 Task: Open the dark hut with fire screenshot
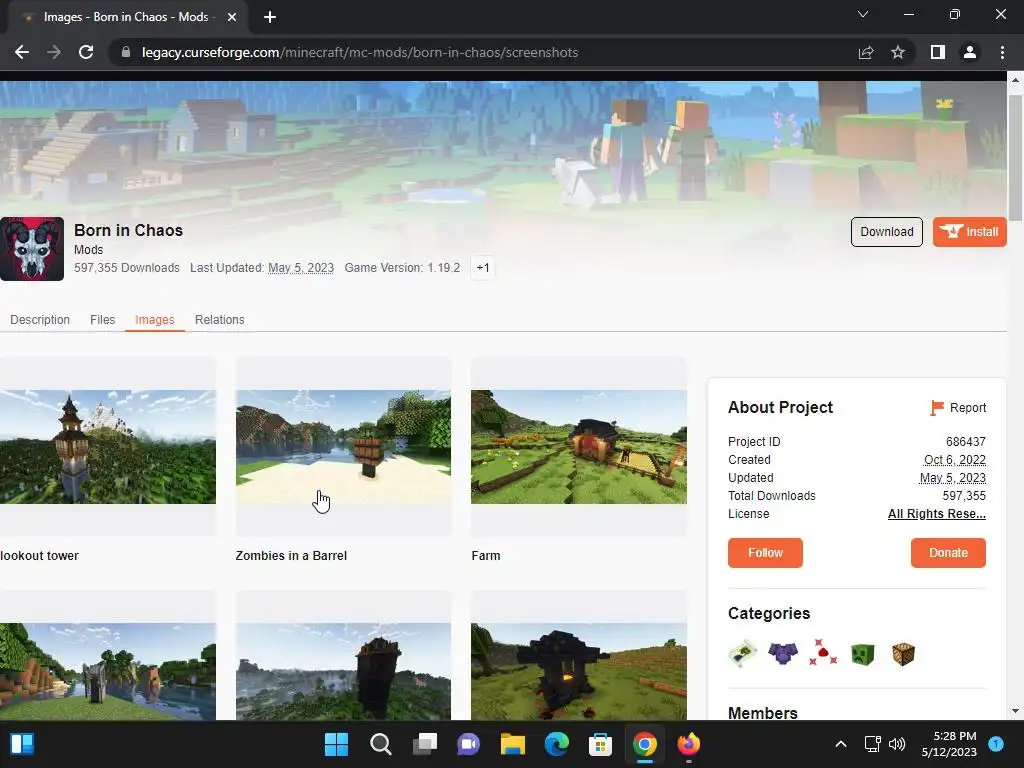pyautogui.click(x=579, y=671)
